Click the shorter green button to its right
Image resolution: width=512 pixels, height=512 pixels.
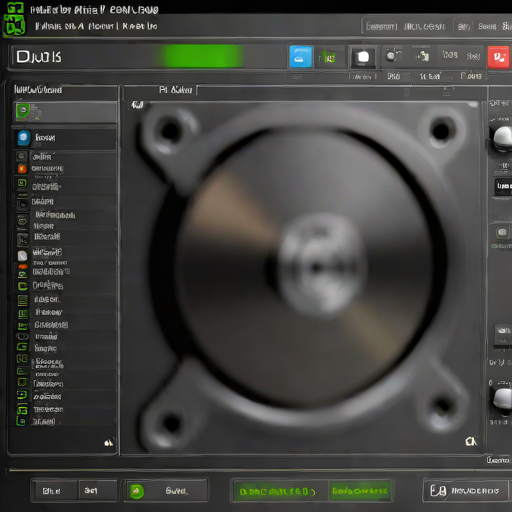click(x=360, y=491)
